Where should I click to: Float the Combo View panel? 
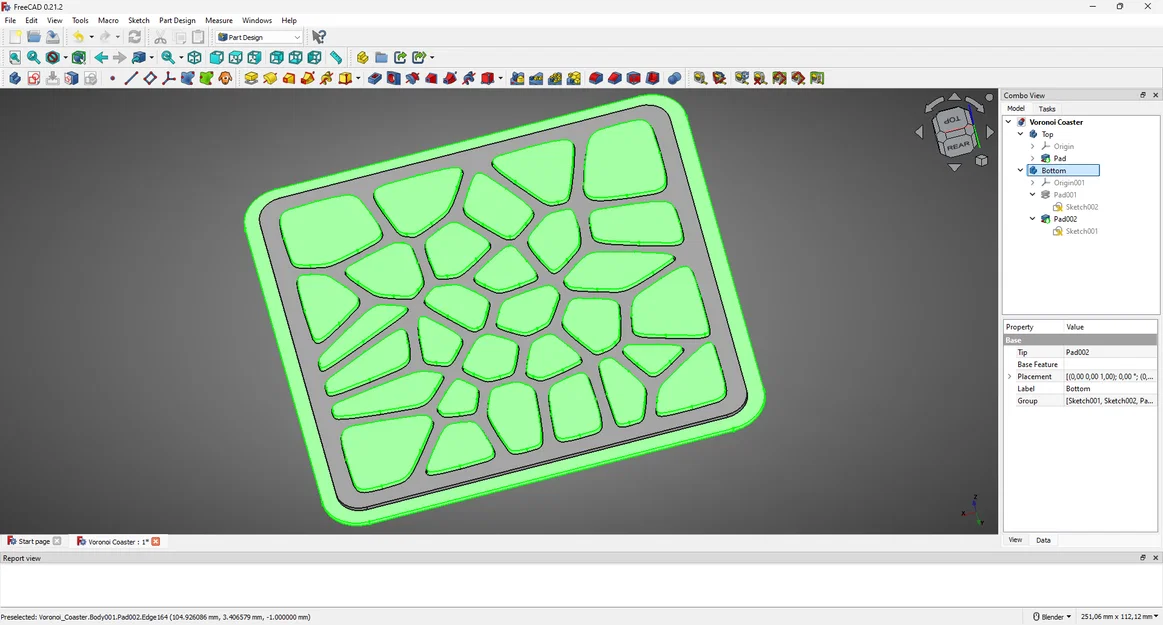[1143, 95]
